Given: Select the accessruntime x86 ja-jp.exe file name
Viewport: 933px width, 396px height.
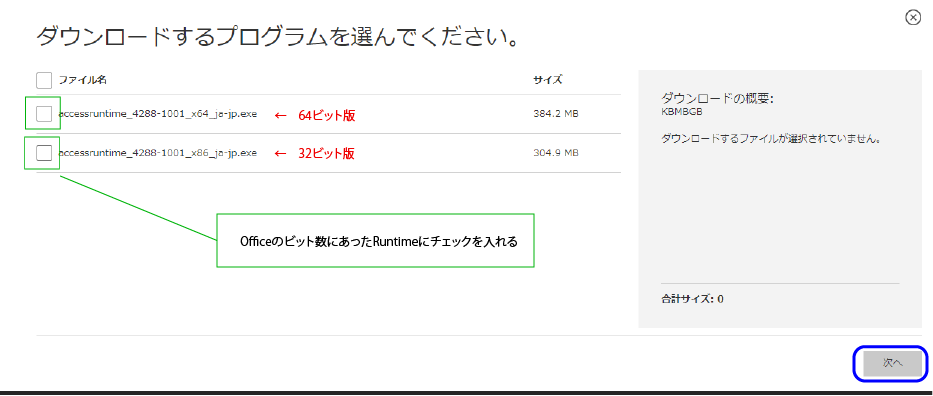Looking at the screenshot, I should click(x=158, y=153).
